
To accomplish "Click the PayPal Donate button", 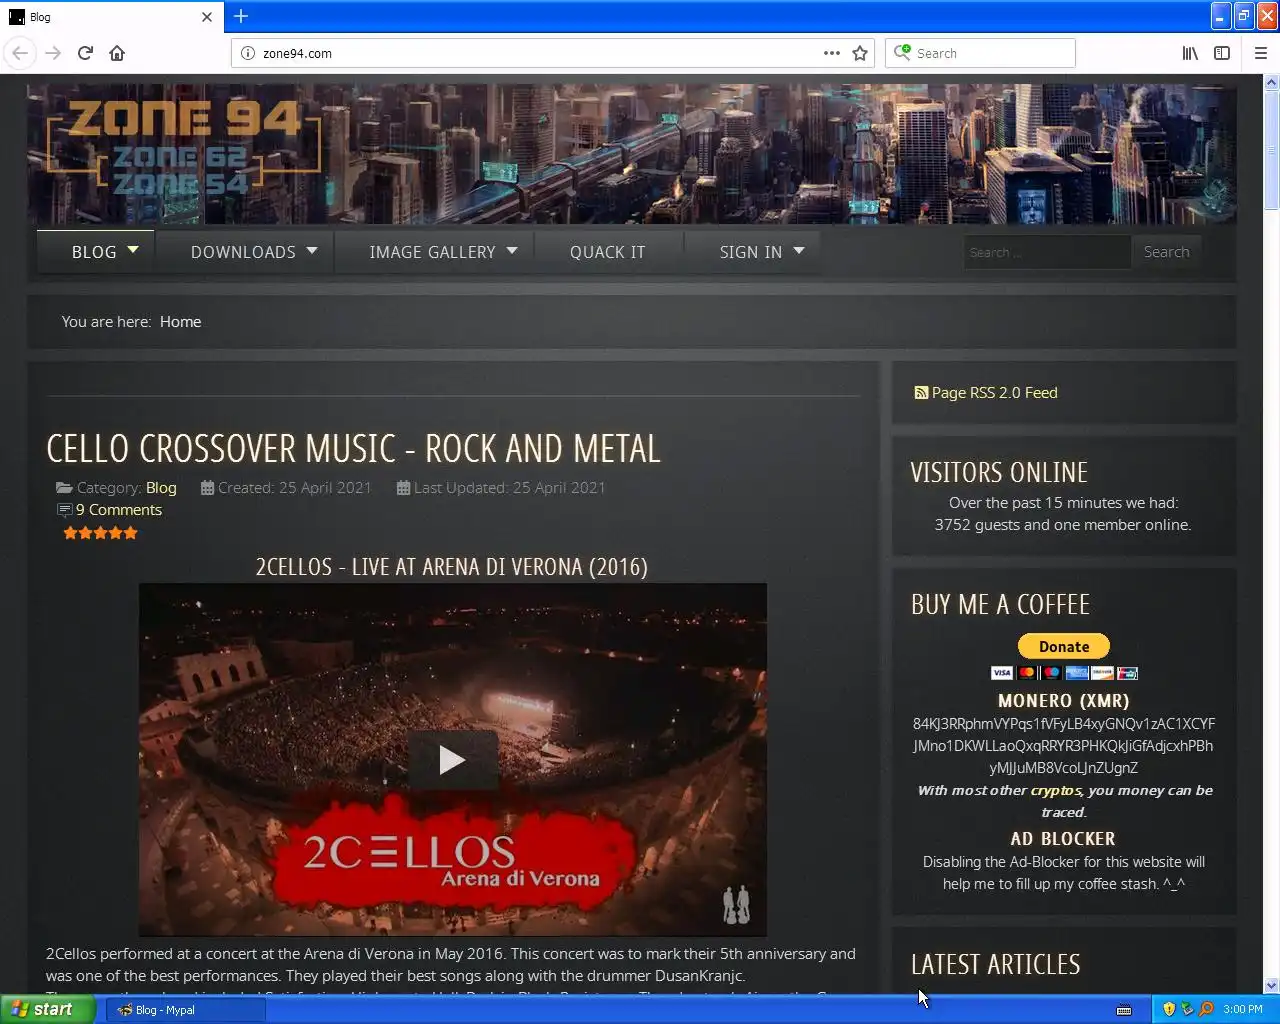I will click(1064, 646).
